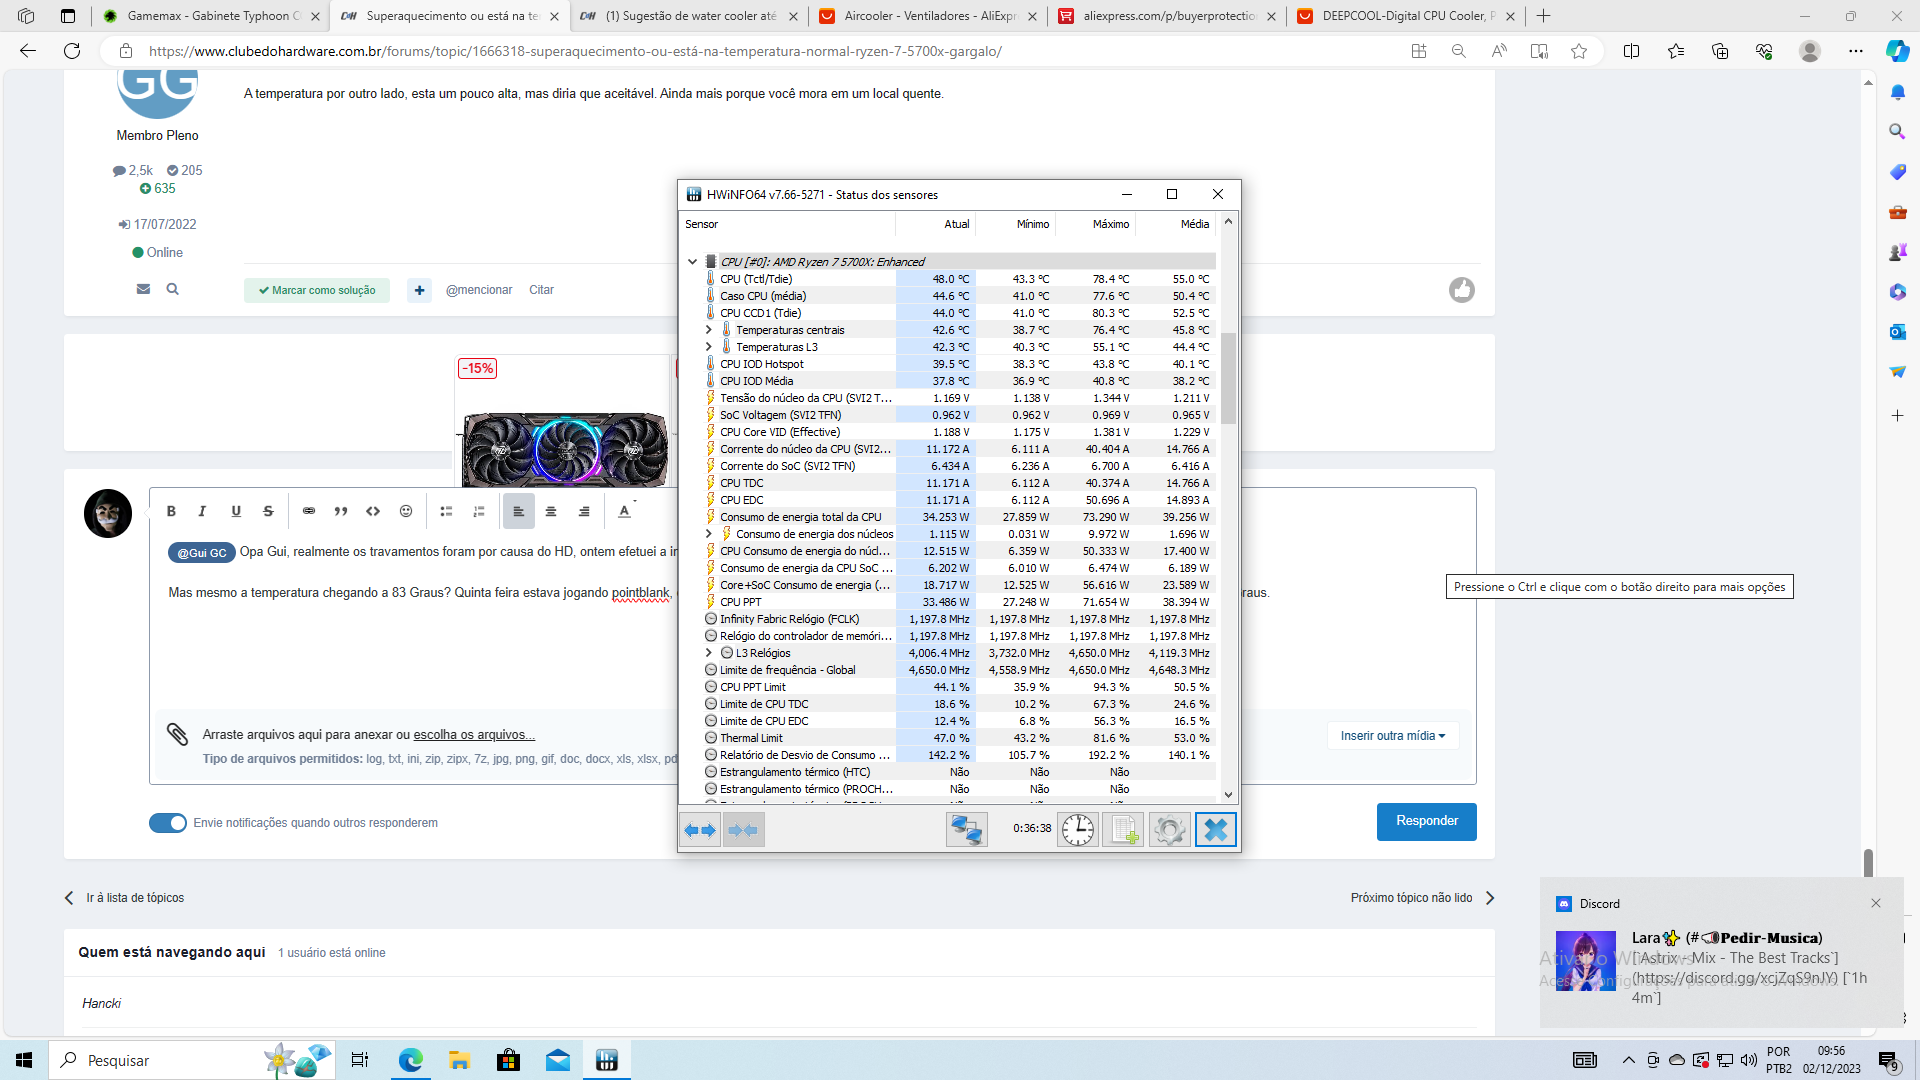Open File Explorer from taskbar
Viewport: 1920px width, 1080px height.
click(x=459, y=1060)
